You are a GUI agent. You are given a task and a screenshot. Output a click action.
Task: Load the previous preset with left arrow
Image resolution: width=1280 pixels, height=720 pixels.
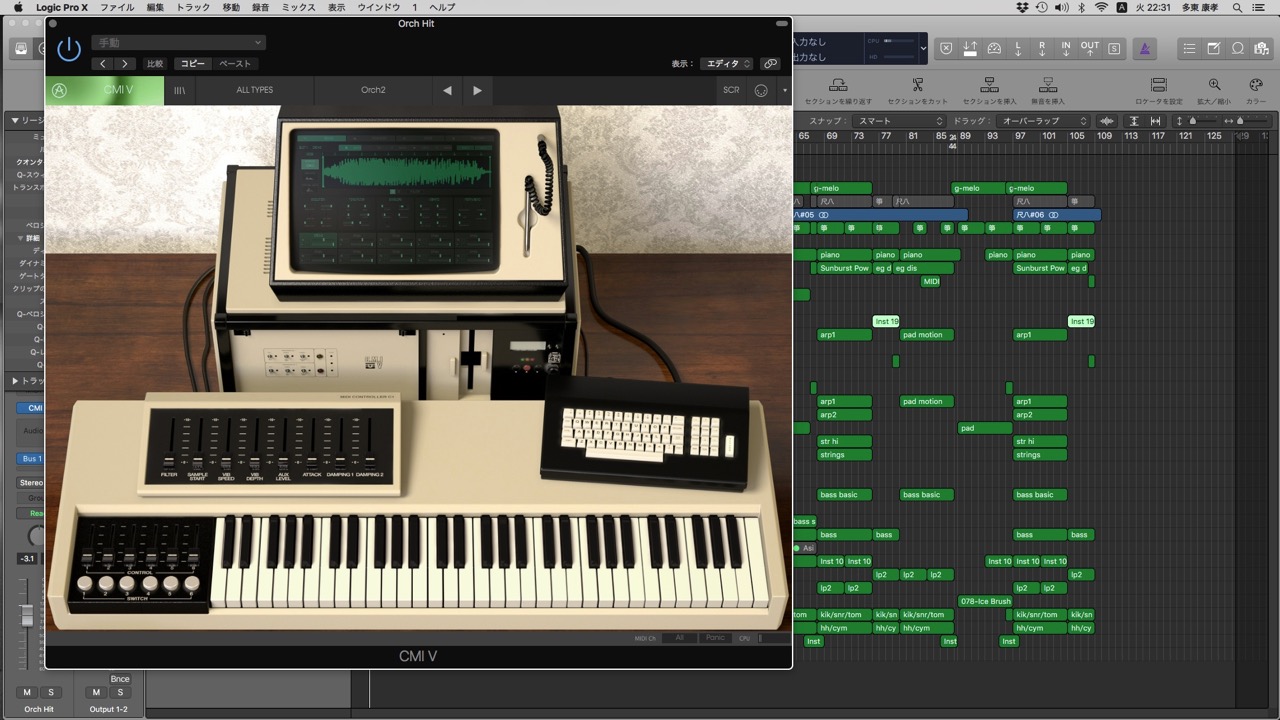click(x=447, y=90)
